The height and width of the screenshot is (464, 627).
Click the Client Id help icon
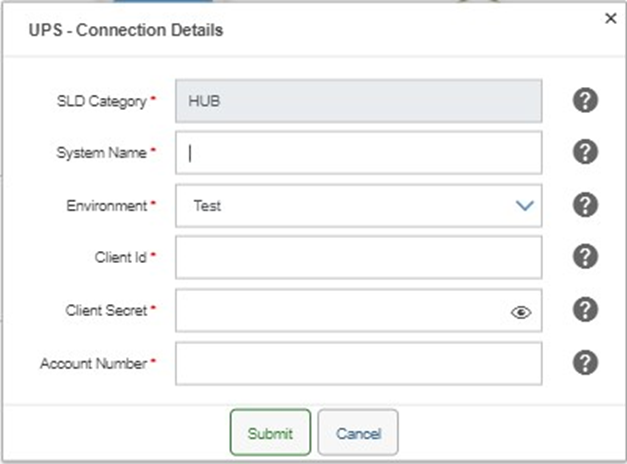(585, 257)
